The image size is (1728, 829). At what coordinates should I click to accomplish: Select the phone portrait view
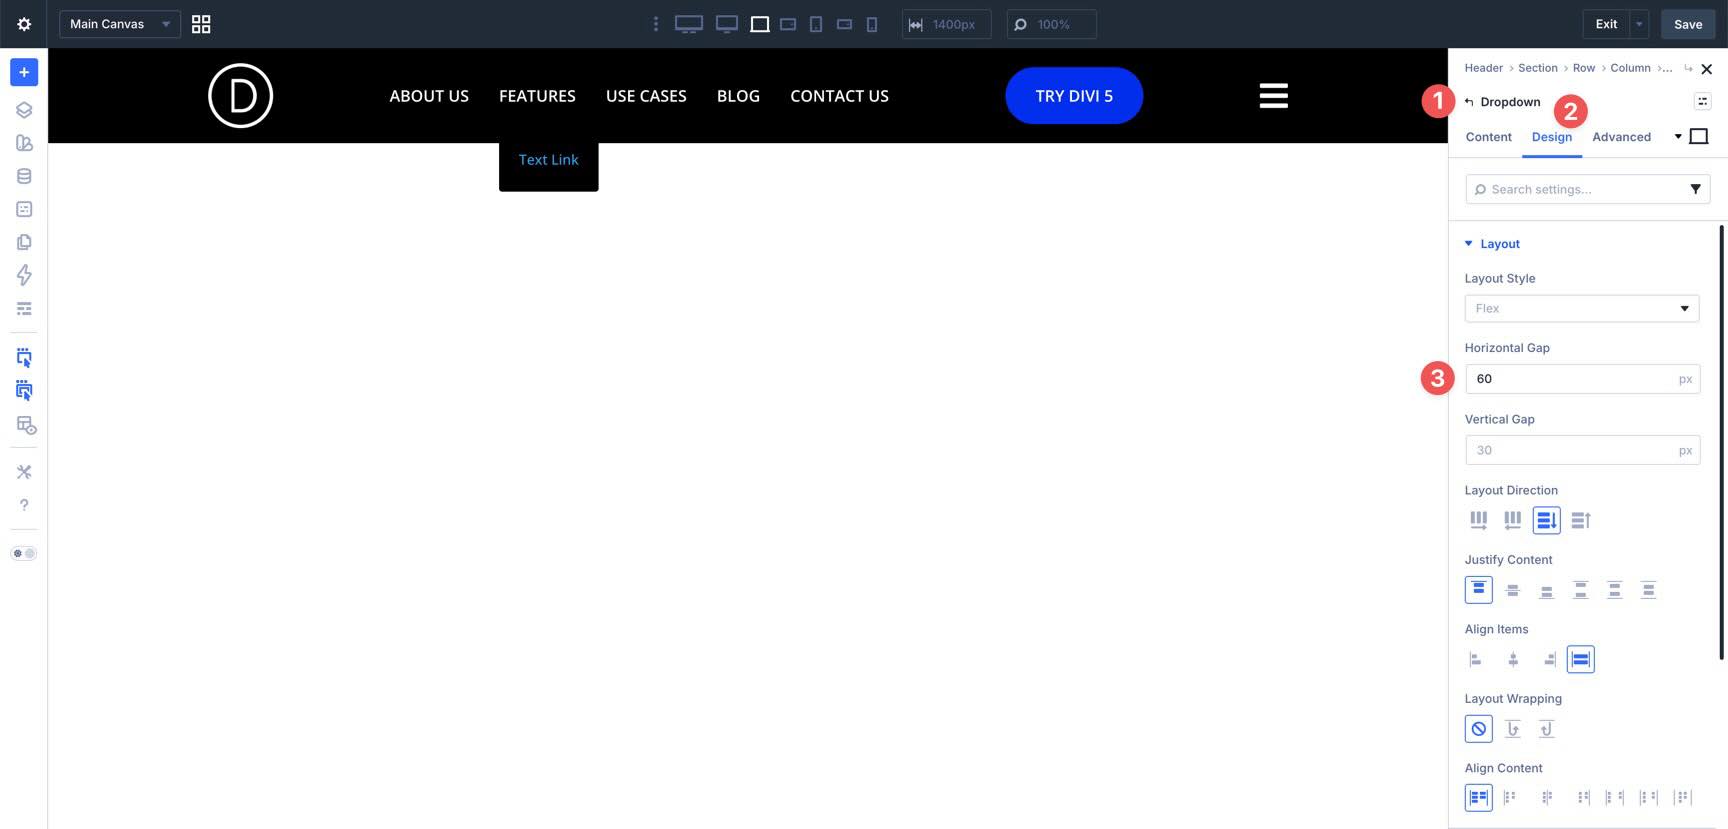(x=872, y=24)
